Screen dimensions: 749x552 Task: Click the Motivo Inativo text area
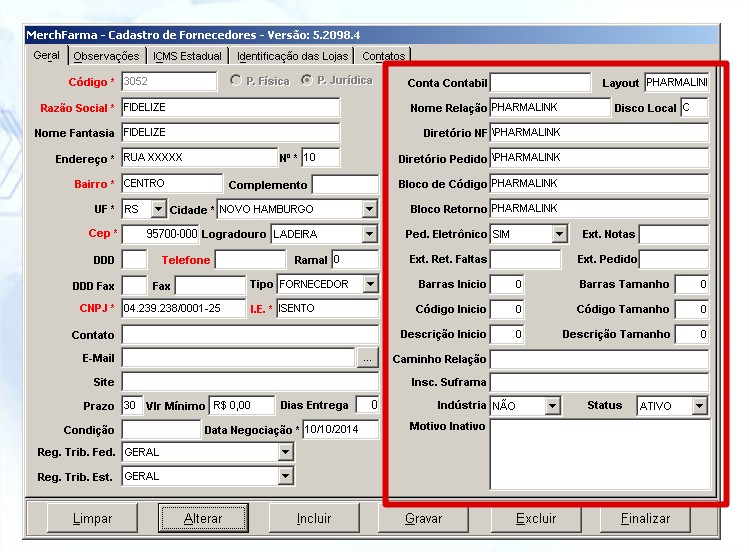pyautogui.click(x=600, y=454)
